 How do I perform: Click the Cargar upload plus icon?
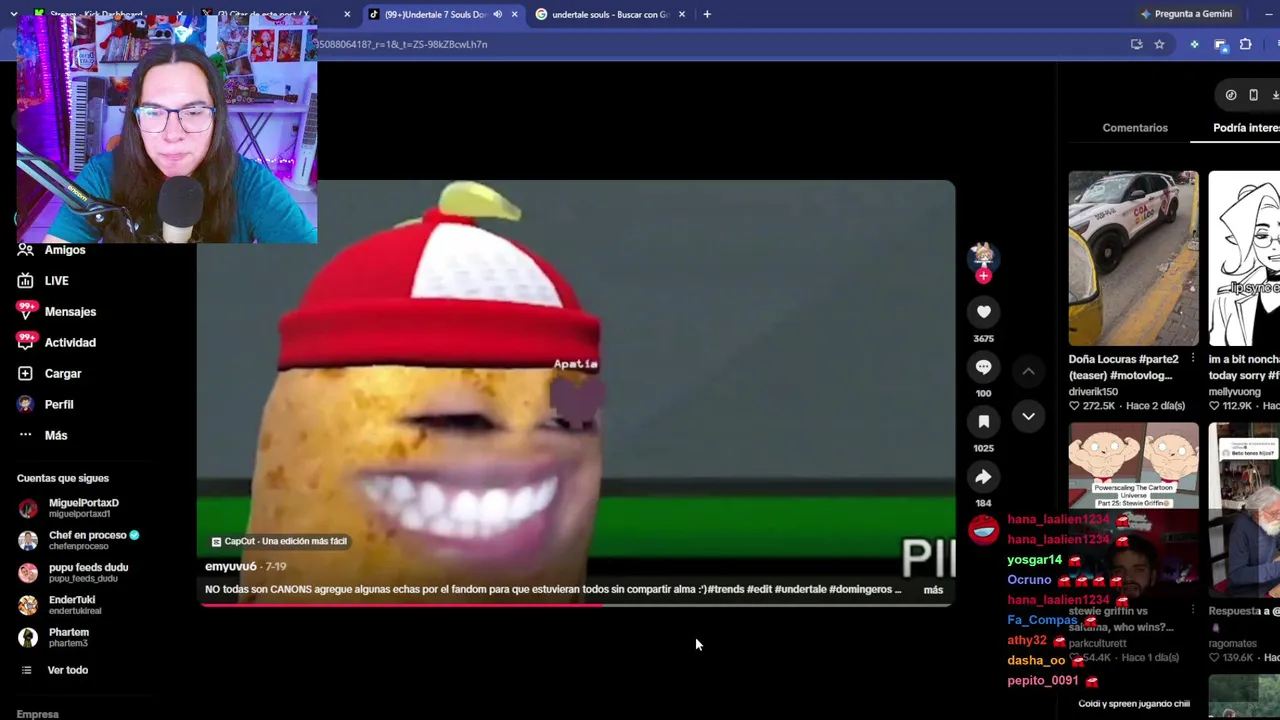[x=25, y=374]
